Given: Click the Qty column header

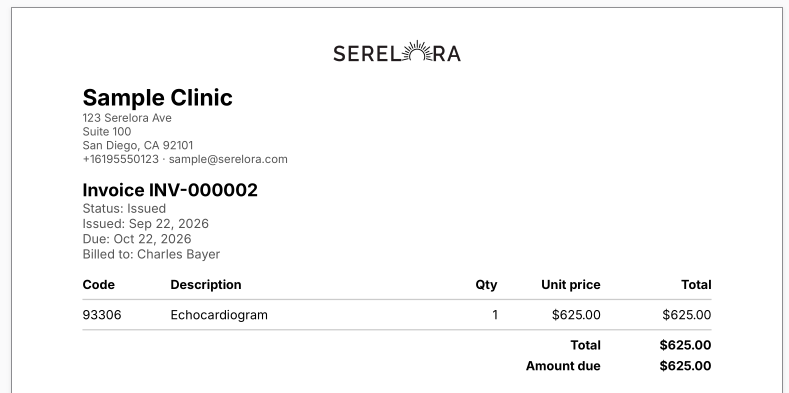Looking at the screenshot, I should (486, 285).
